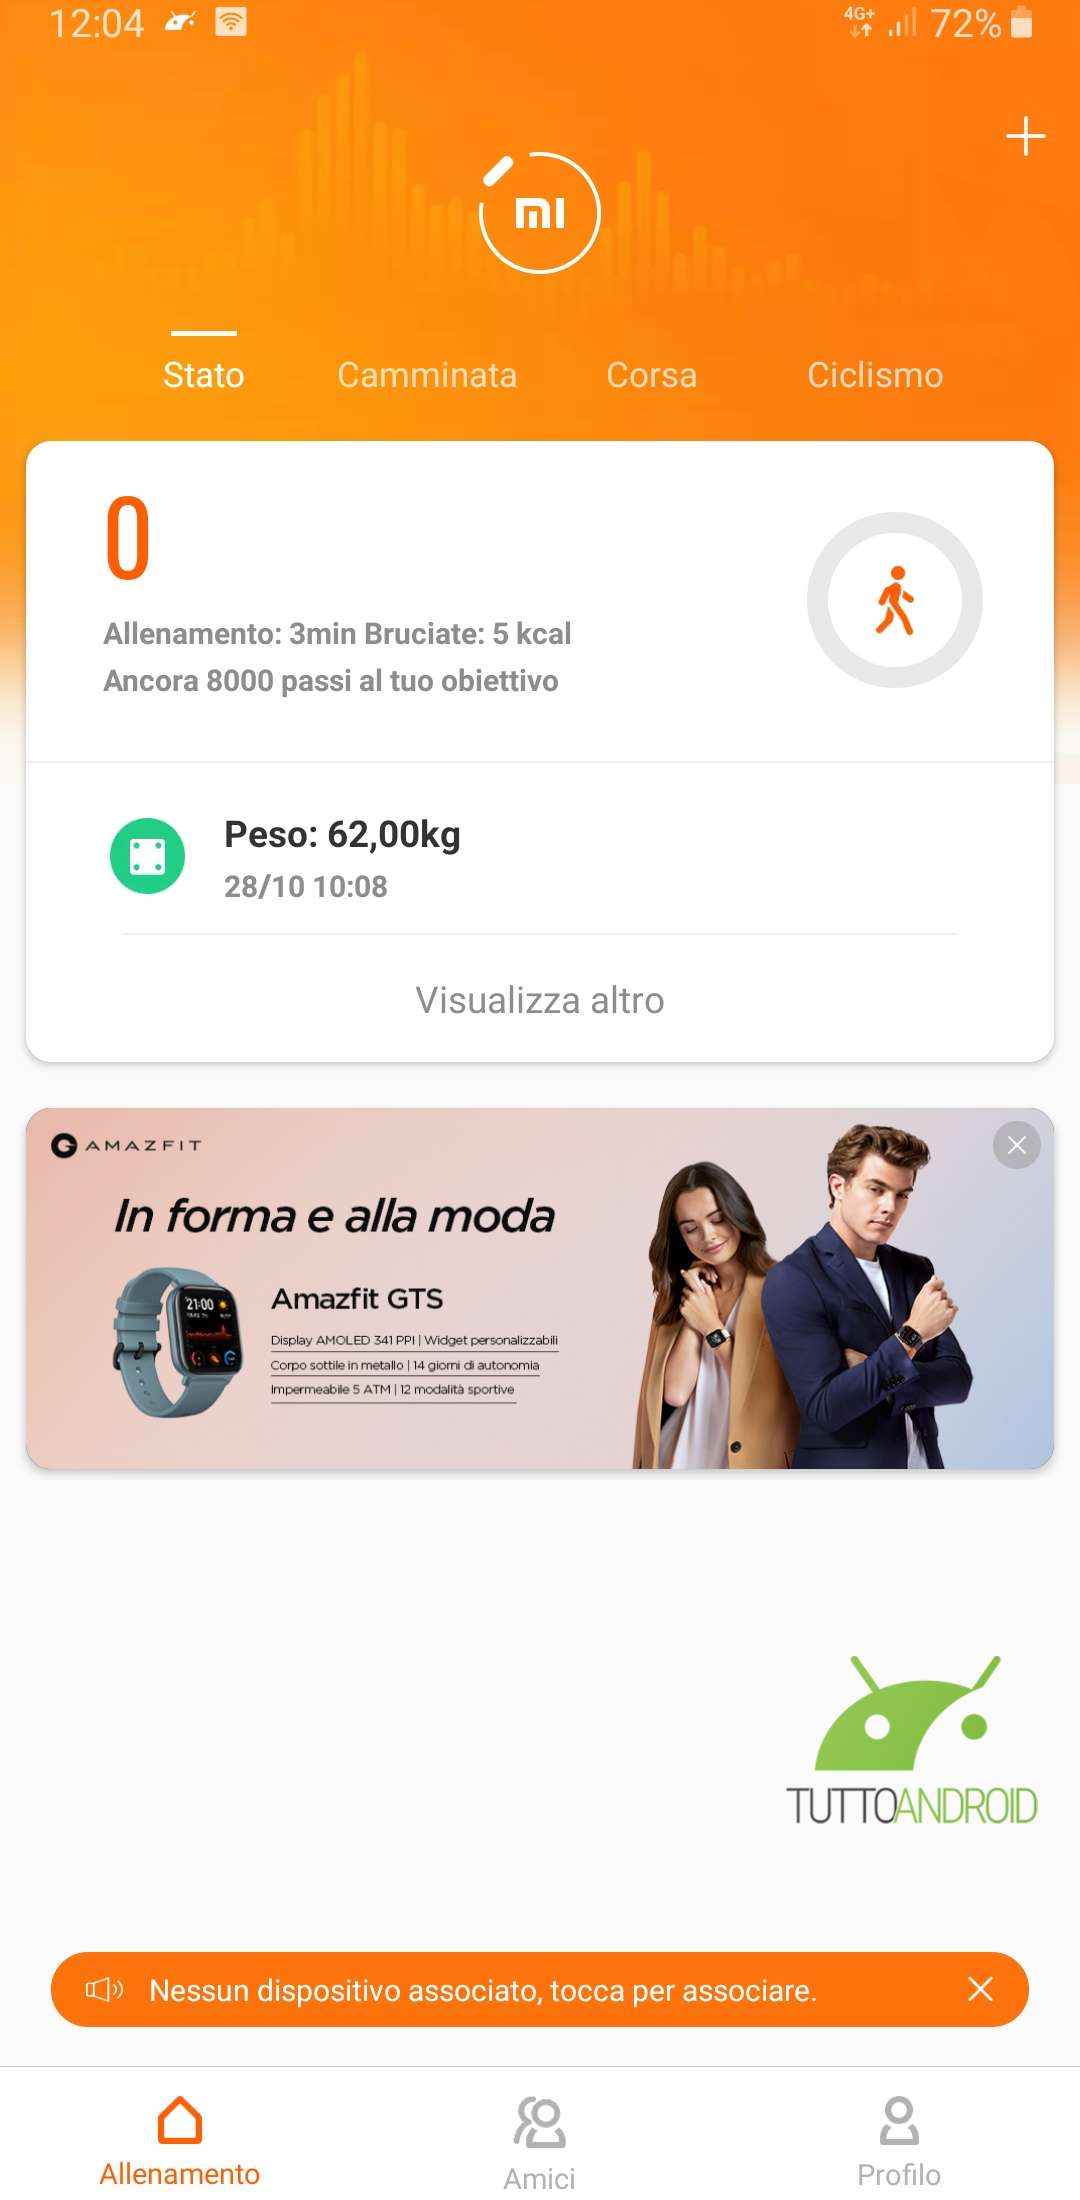This screenshot has height=2200, width=1080.
Task: Tap the Wi-Fi calling status bar icon
Action: click(231, 22)
